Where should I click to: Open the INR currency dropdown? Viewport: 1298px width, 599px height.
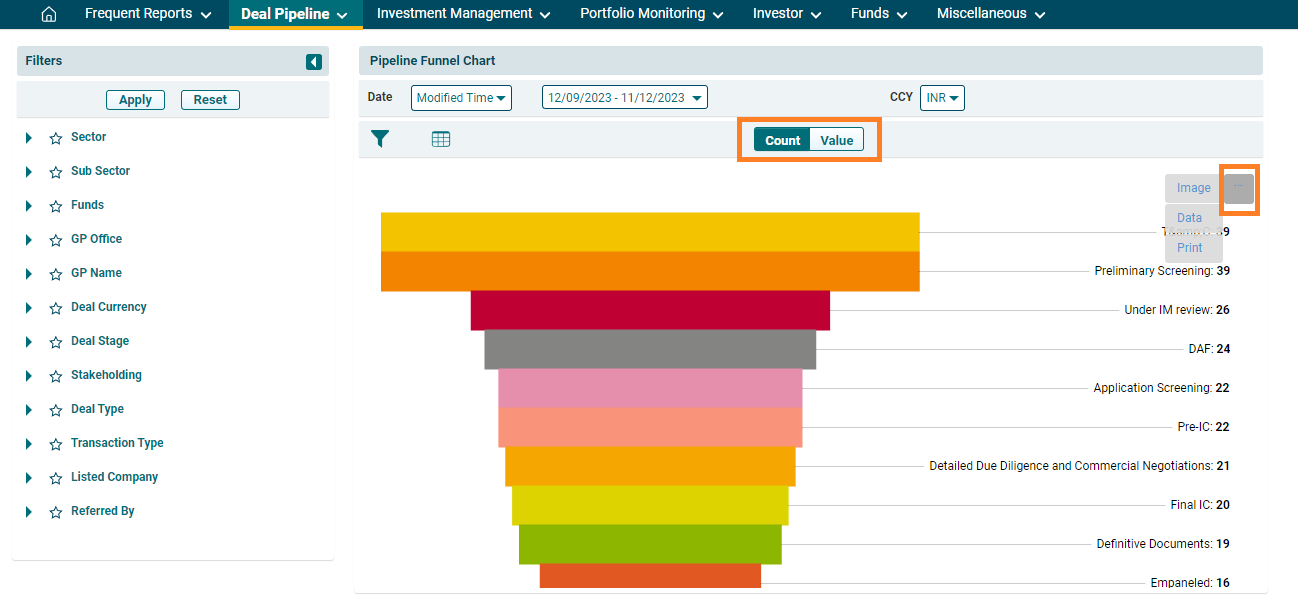pyautogui.click(x=941, y=98)
